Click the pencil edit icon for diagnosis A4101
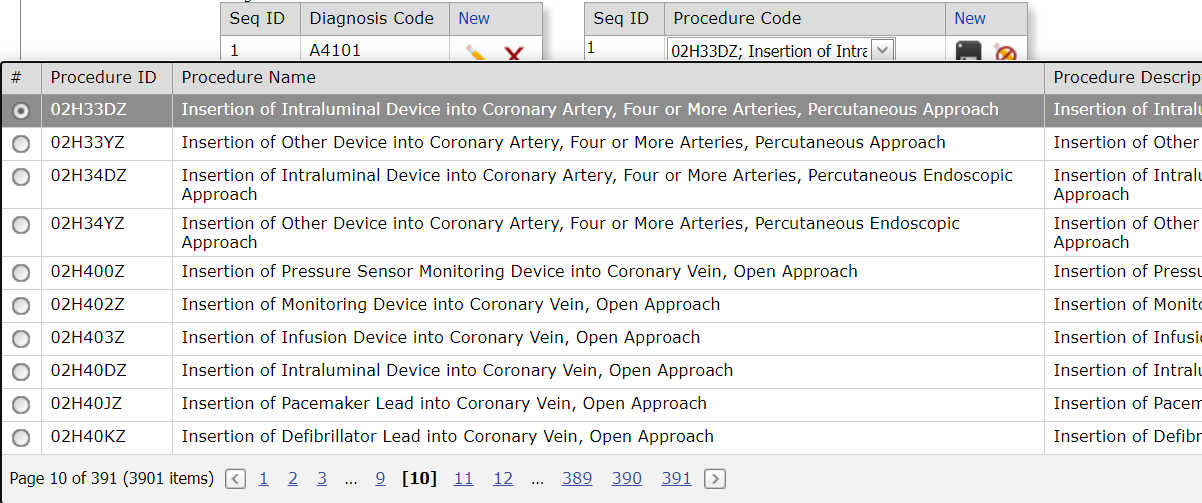Image resolution: width=1202 pixels, height=503 pixels. (476, 53)
